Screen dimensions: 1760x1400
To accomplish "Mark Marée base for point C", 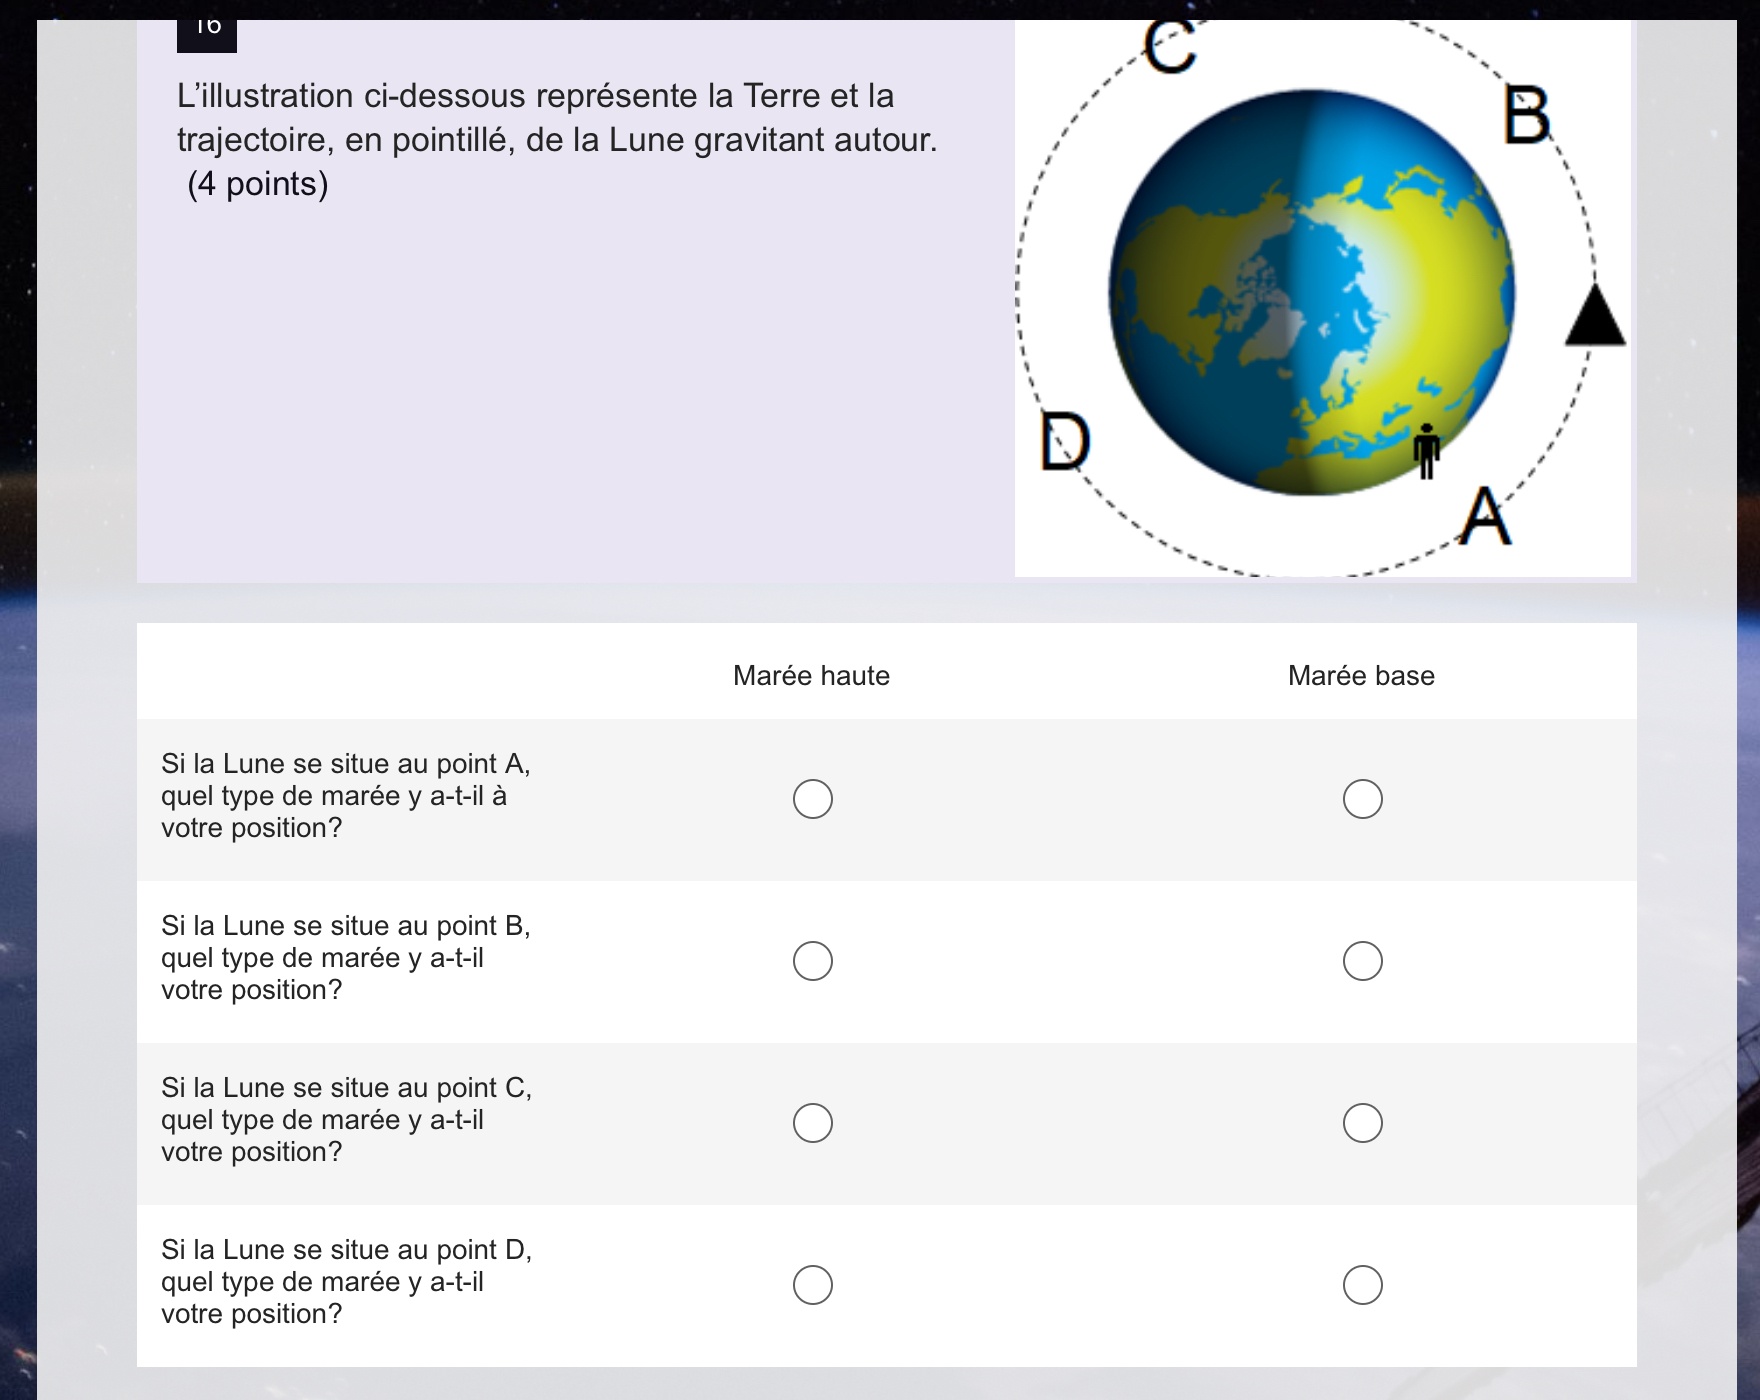I will pyautogui.click(x=1362, y=1123).
